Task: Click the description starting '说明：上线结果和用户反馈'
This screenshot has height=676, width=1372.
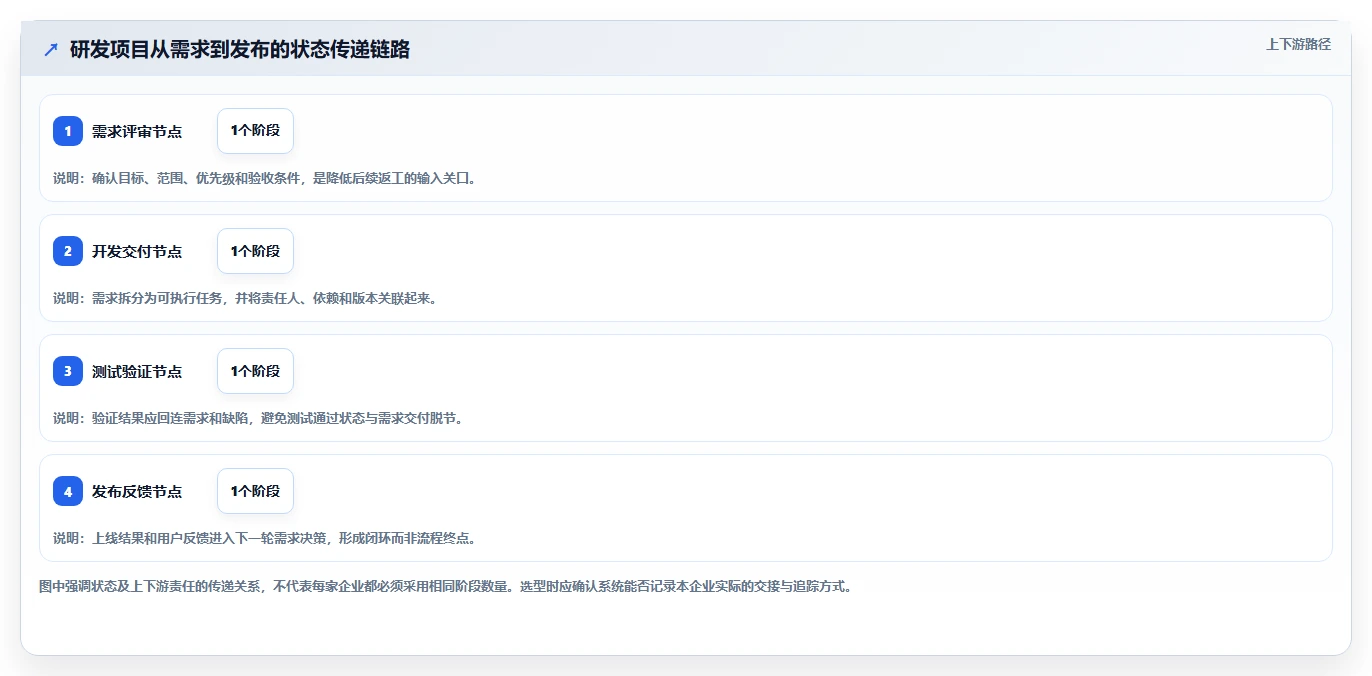Action: point(265,538)
